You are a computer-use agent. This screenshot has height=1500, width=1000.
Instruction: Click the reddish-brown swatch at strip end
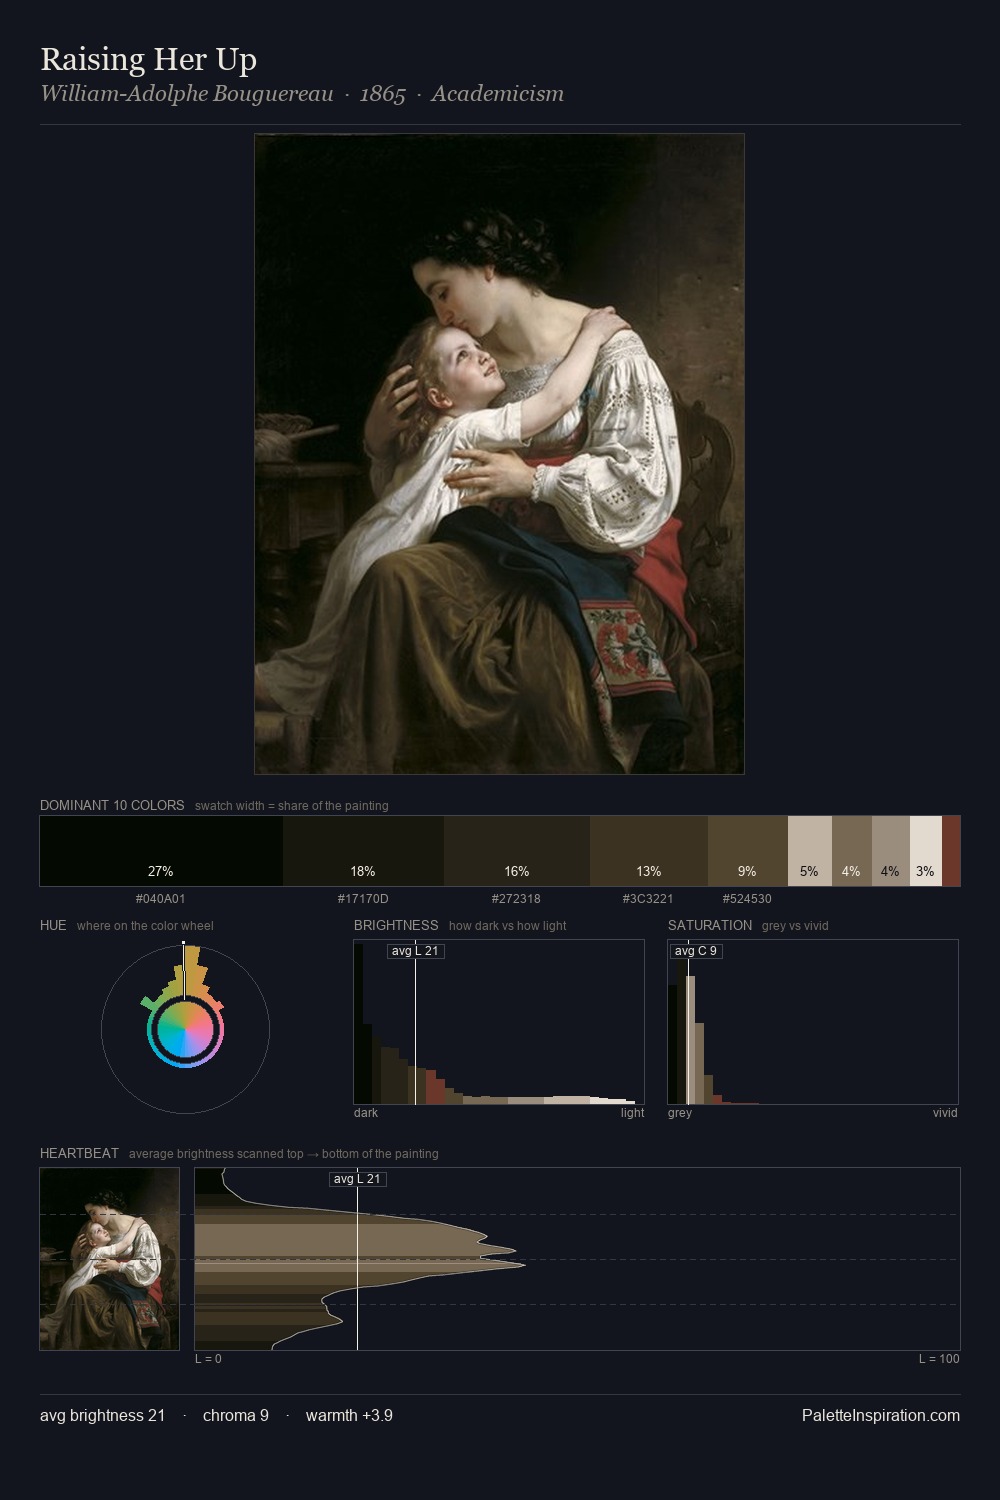click(x=951, y=851)
